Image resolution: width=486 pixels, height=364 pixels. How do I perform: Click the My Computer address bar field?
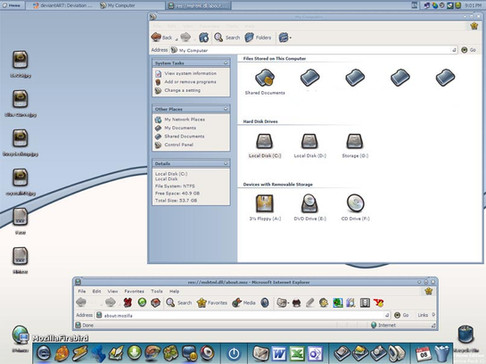313,50
